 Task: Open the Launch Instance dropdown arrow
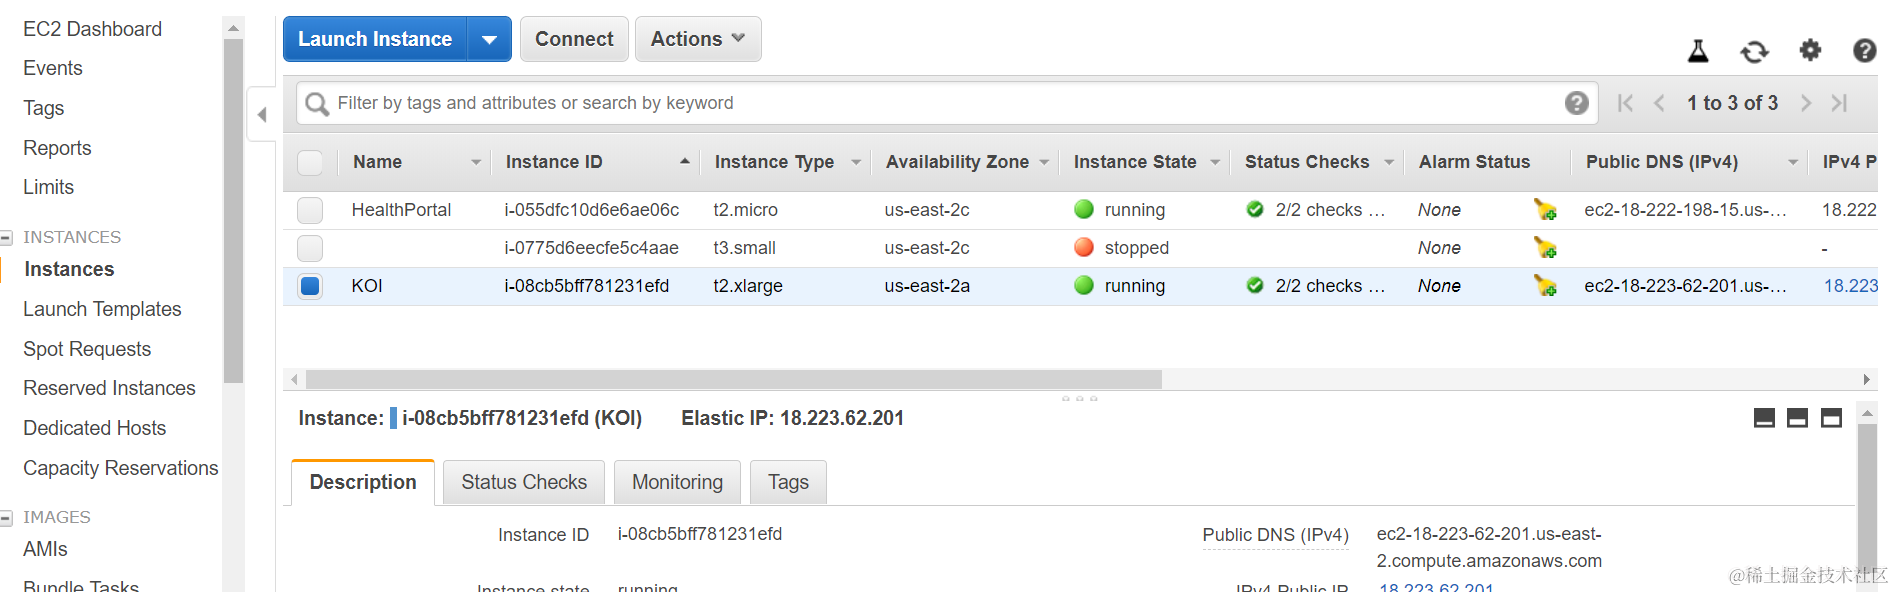[489, 39]
